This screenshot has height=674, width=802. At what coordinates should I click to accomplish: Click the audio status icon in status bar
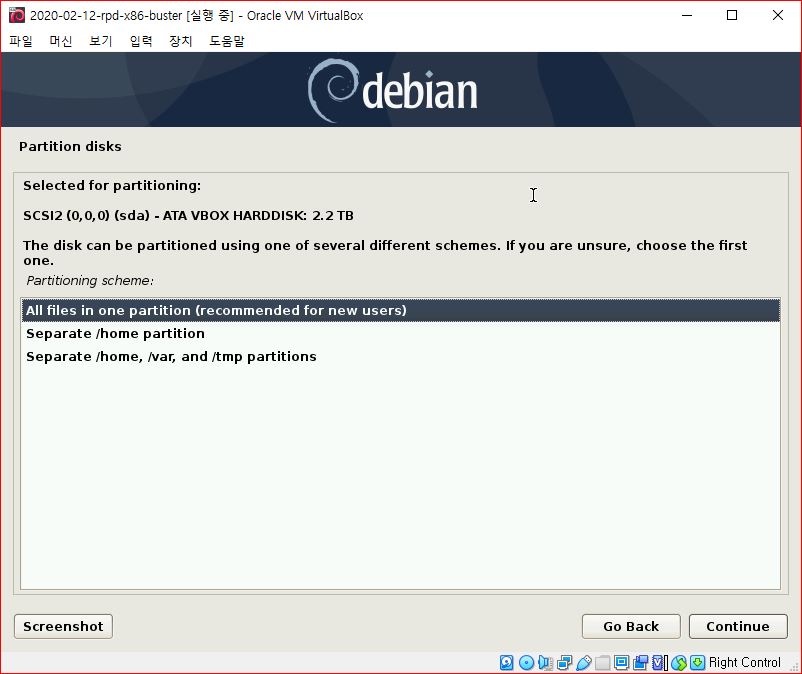pyautogui.click(x=545, y=662)
